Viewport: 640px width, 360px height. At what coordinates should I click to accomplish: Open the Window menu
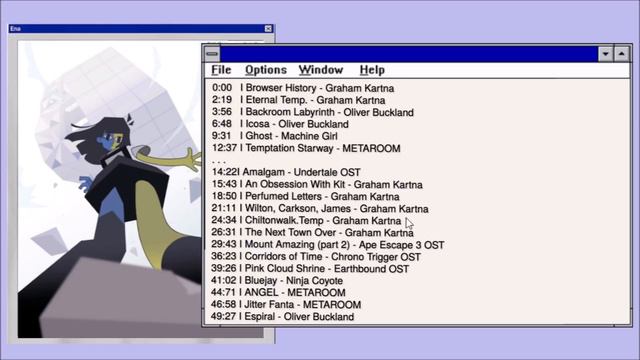coord(321,70)
